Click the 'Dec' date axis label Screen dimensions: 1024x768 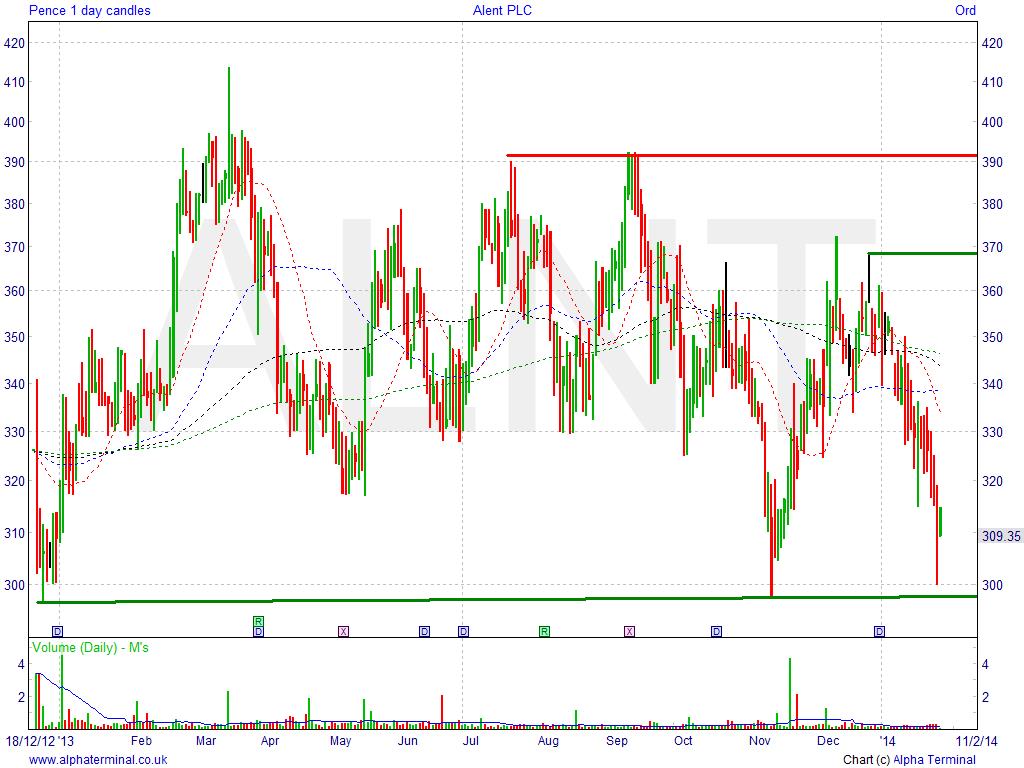(828, 741)
